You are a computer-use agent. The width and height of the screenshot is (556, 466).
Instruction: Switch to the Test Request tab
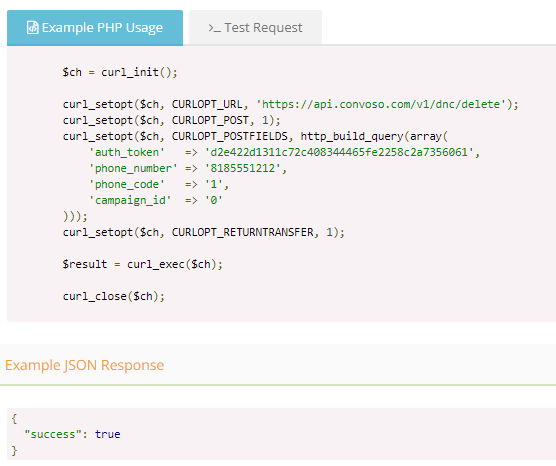pos(255,28)
